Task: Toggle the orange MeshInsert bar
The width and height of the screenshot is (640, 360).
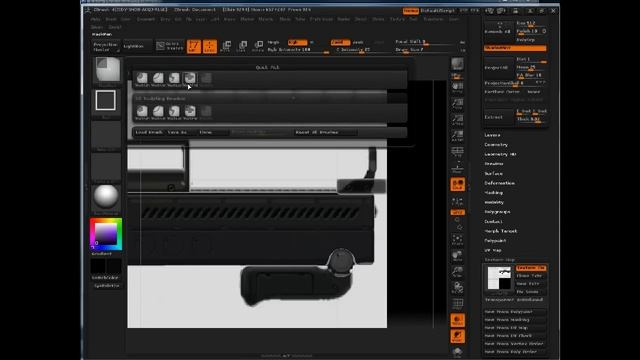Action: tap(515, 48)
